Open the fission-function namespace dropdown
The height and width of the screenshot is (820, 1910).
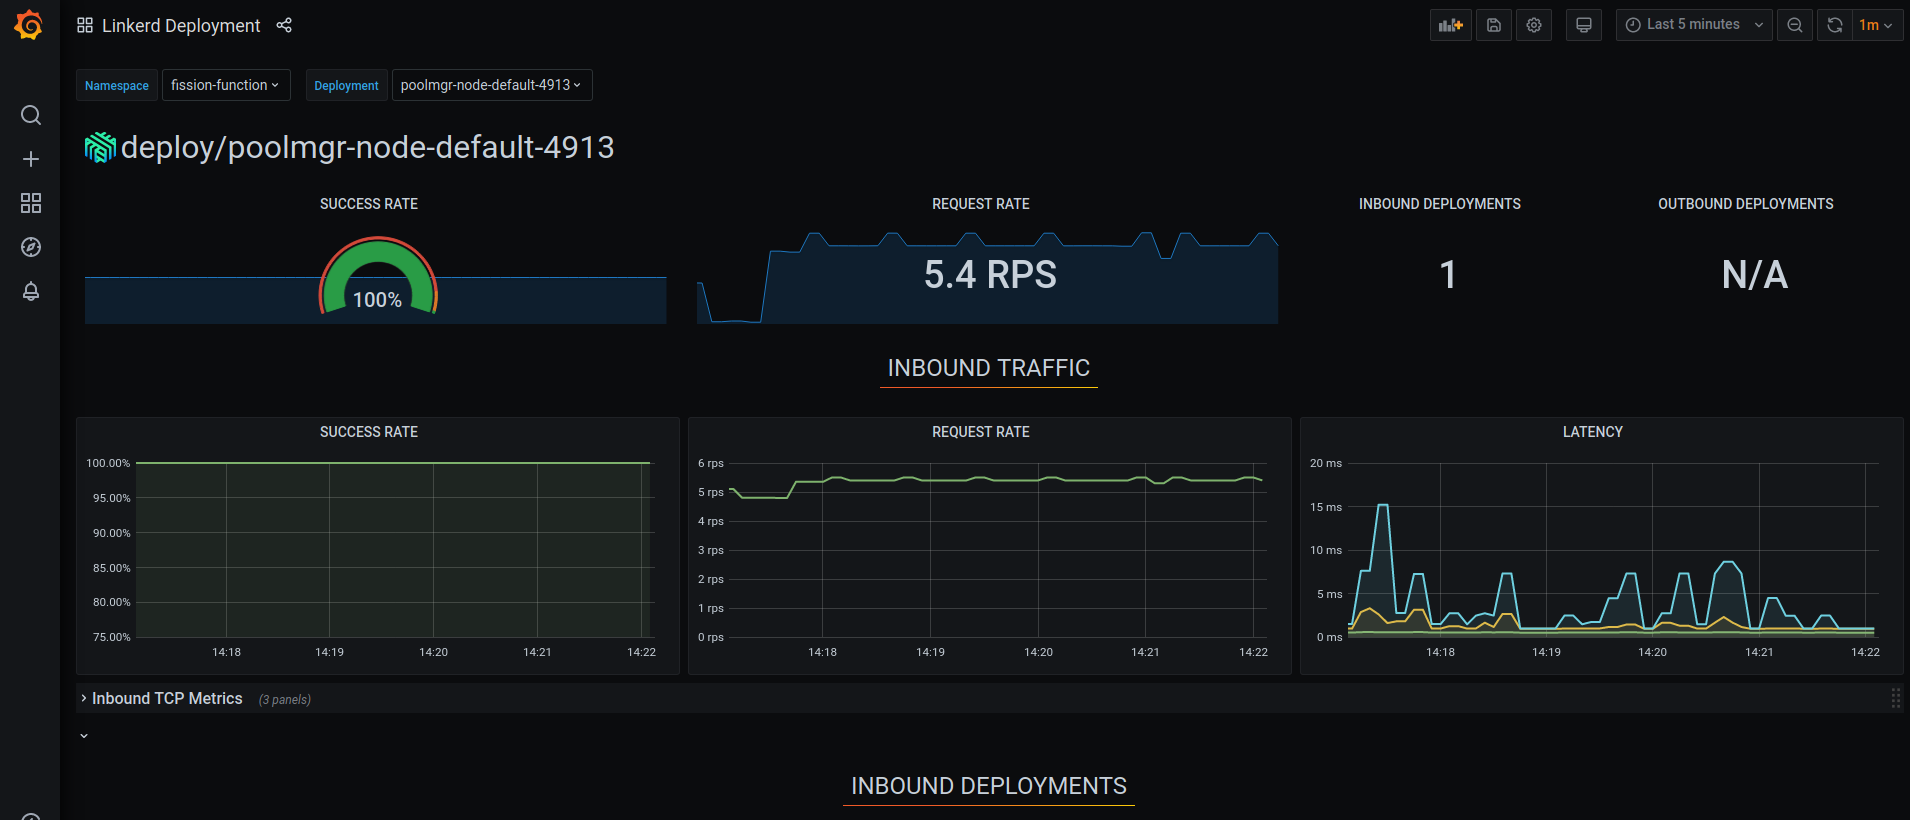[x=226, y=85]
